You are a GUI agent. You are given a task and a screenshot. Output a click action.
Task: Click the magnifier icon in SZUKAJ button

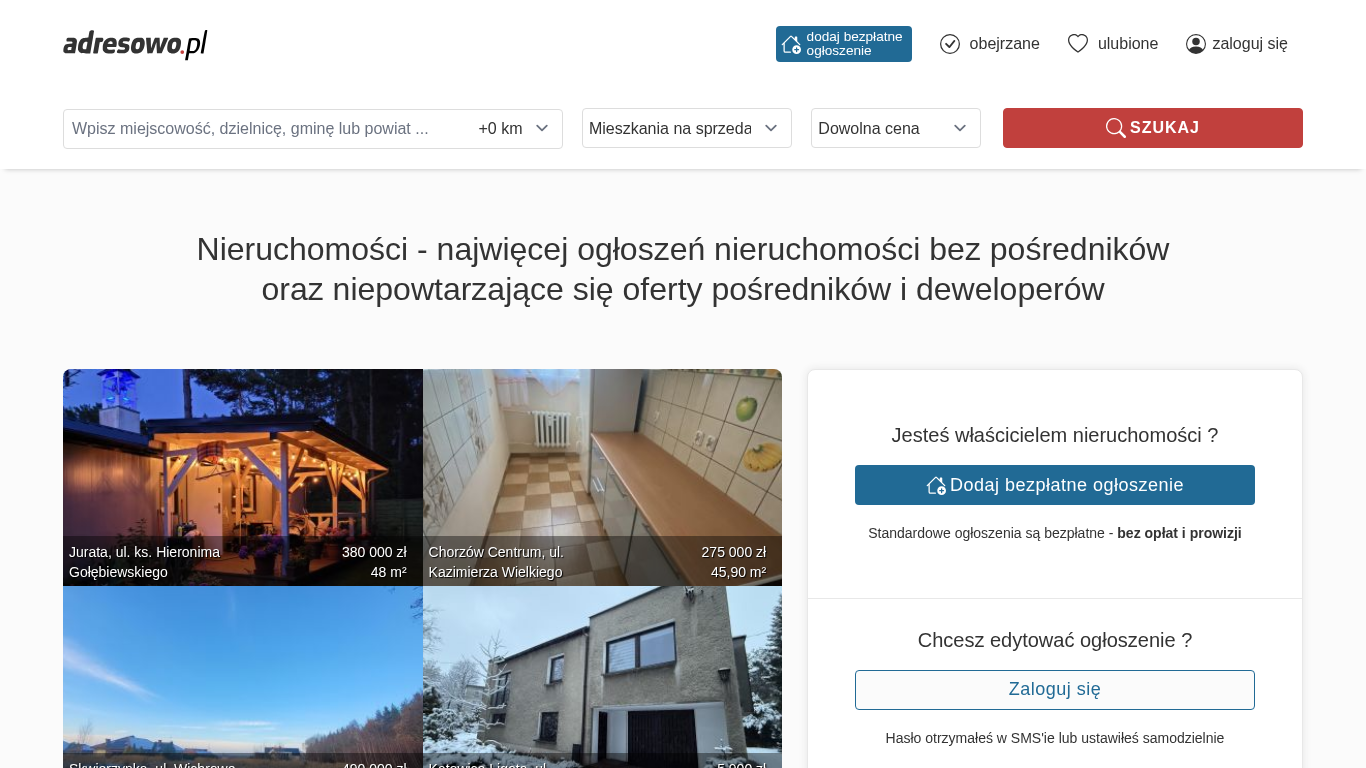(1115, 128)
